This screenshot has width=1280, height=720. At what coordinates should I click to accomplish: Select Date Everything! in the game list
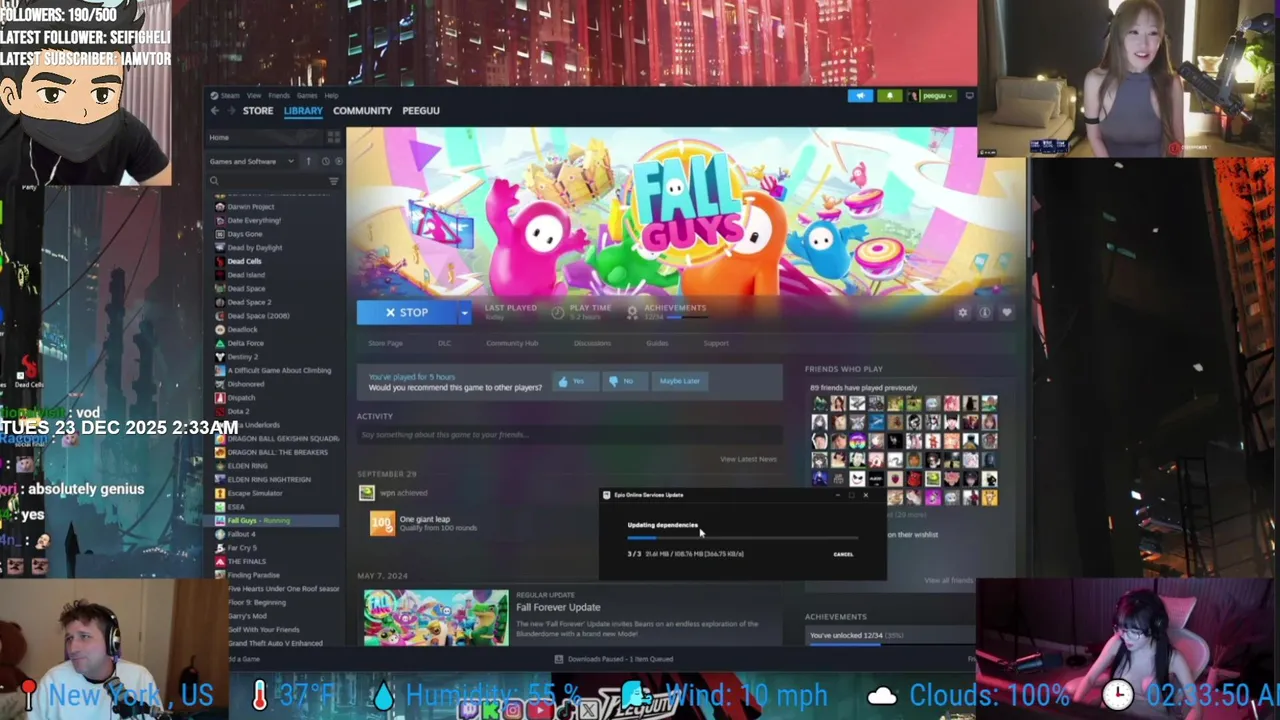pyautogui.click(x=254, y=220)
